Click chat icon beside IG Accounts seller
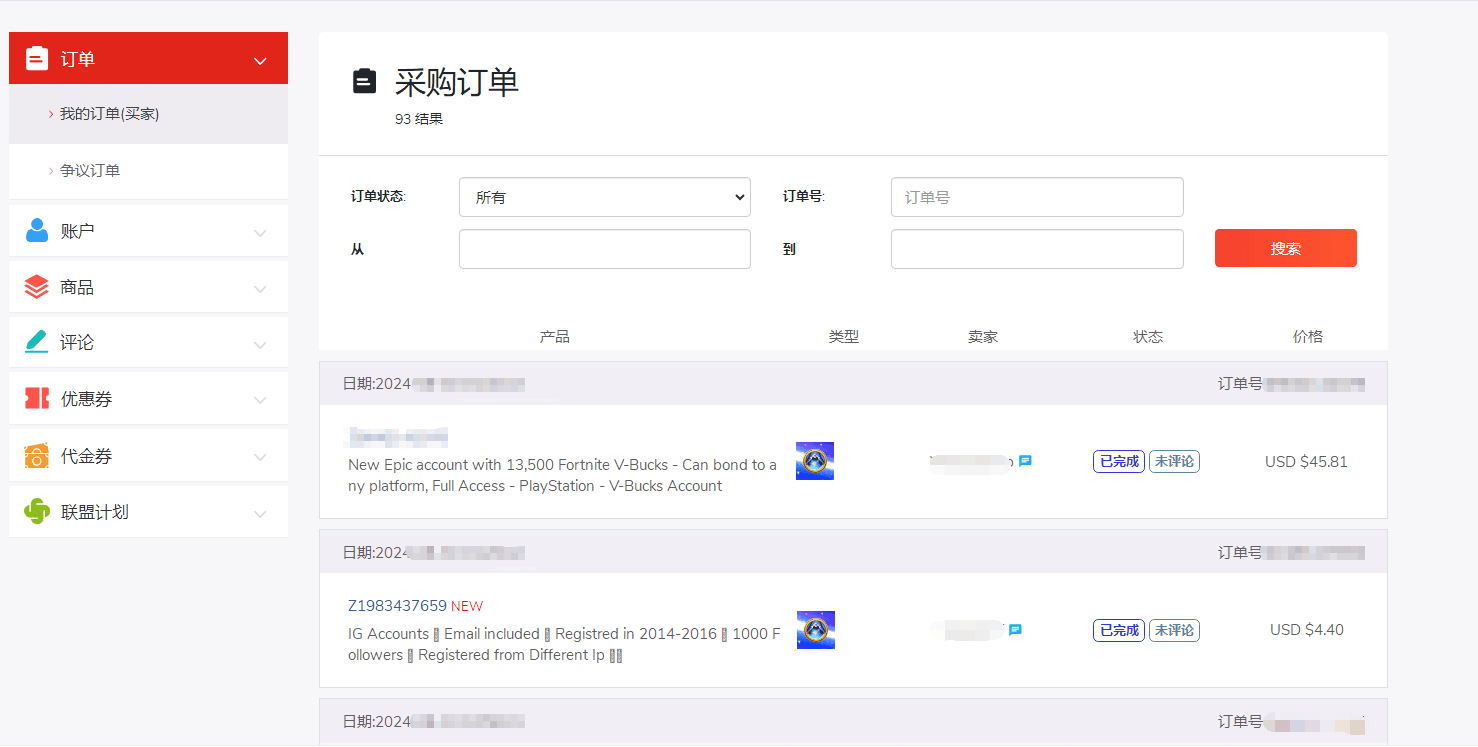The image size is (1478, 747). point(1015,630)
